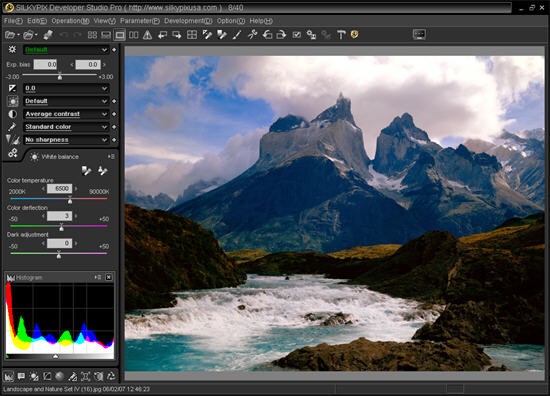Viewport: 550px width, 396px height.
Task: Toggle the single preview display mode
Action: pos(120,35)
